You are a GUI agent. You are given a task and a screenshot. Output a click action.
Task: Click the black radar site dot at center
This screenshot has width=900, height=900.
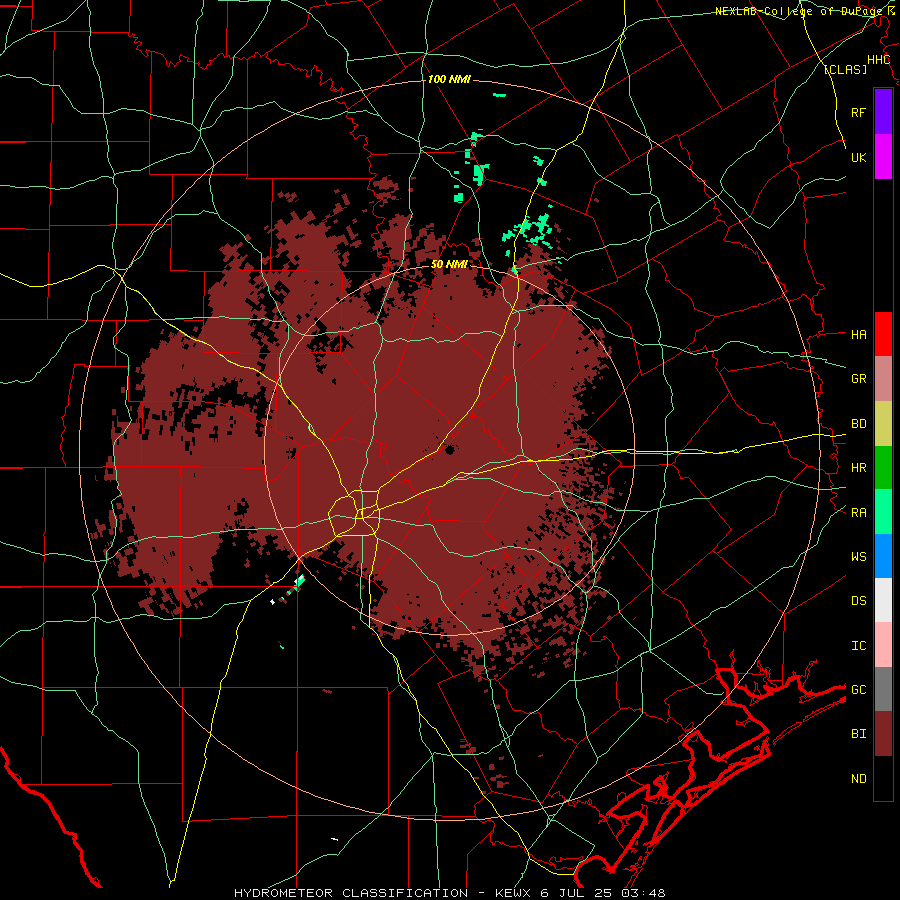coord(449,449)
